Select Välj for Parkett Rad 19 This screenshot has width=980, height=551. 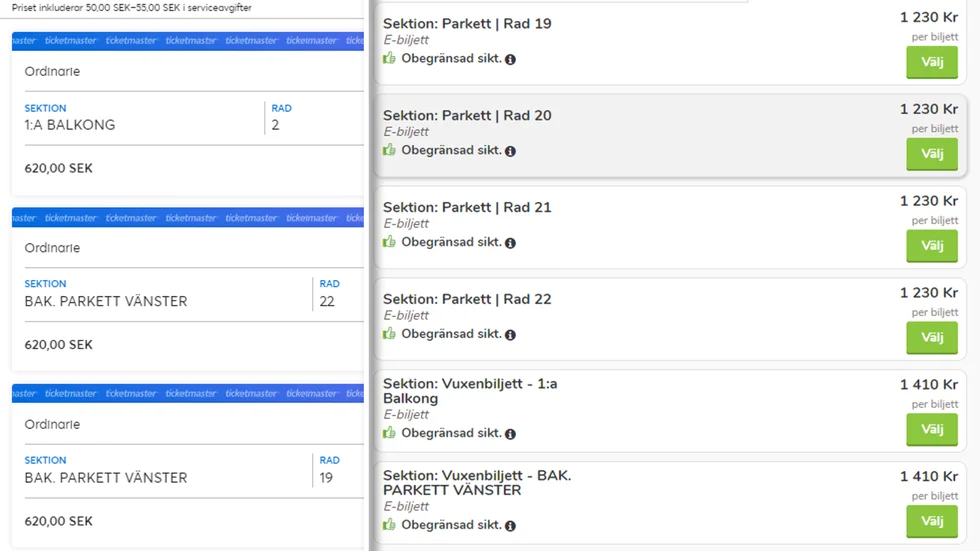tap(932, 62)
